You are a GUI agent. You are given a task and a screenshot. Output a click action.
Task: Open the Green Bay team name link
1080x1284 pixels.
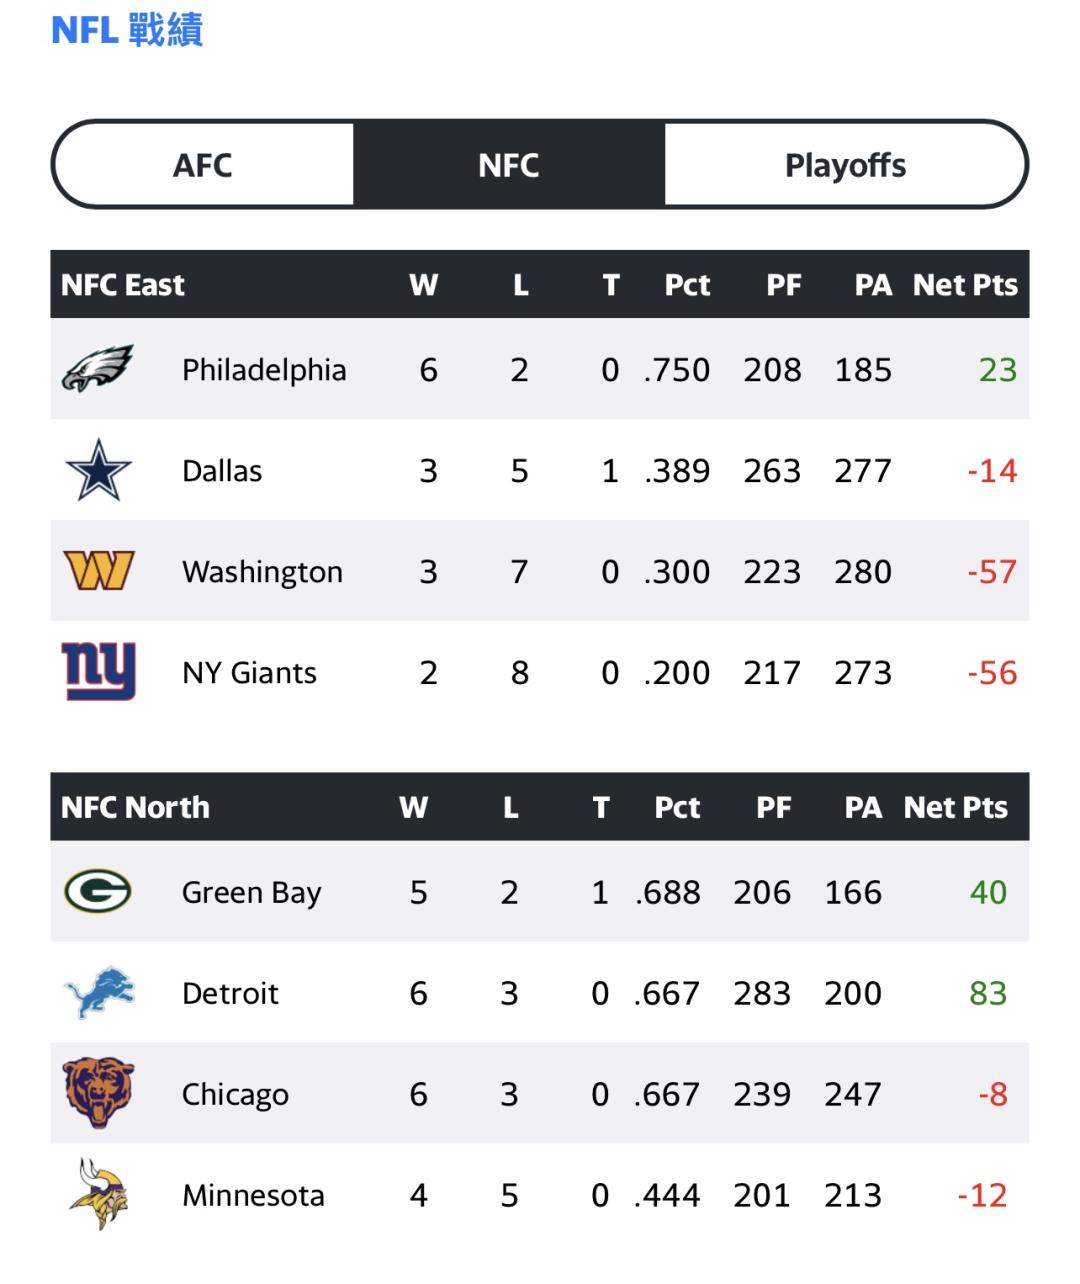tap(251, 892)
